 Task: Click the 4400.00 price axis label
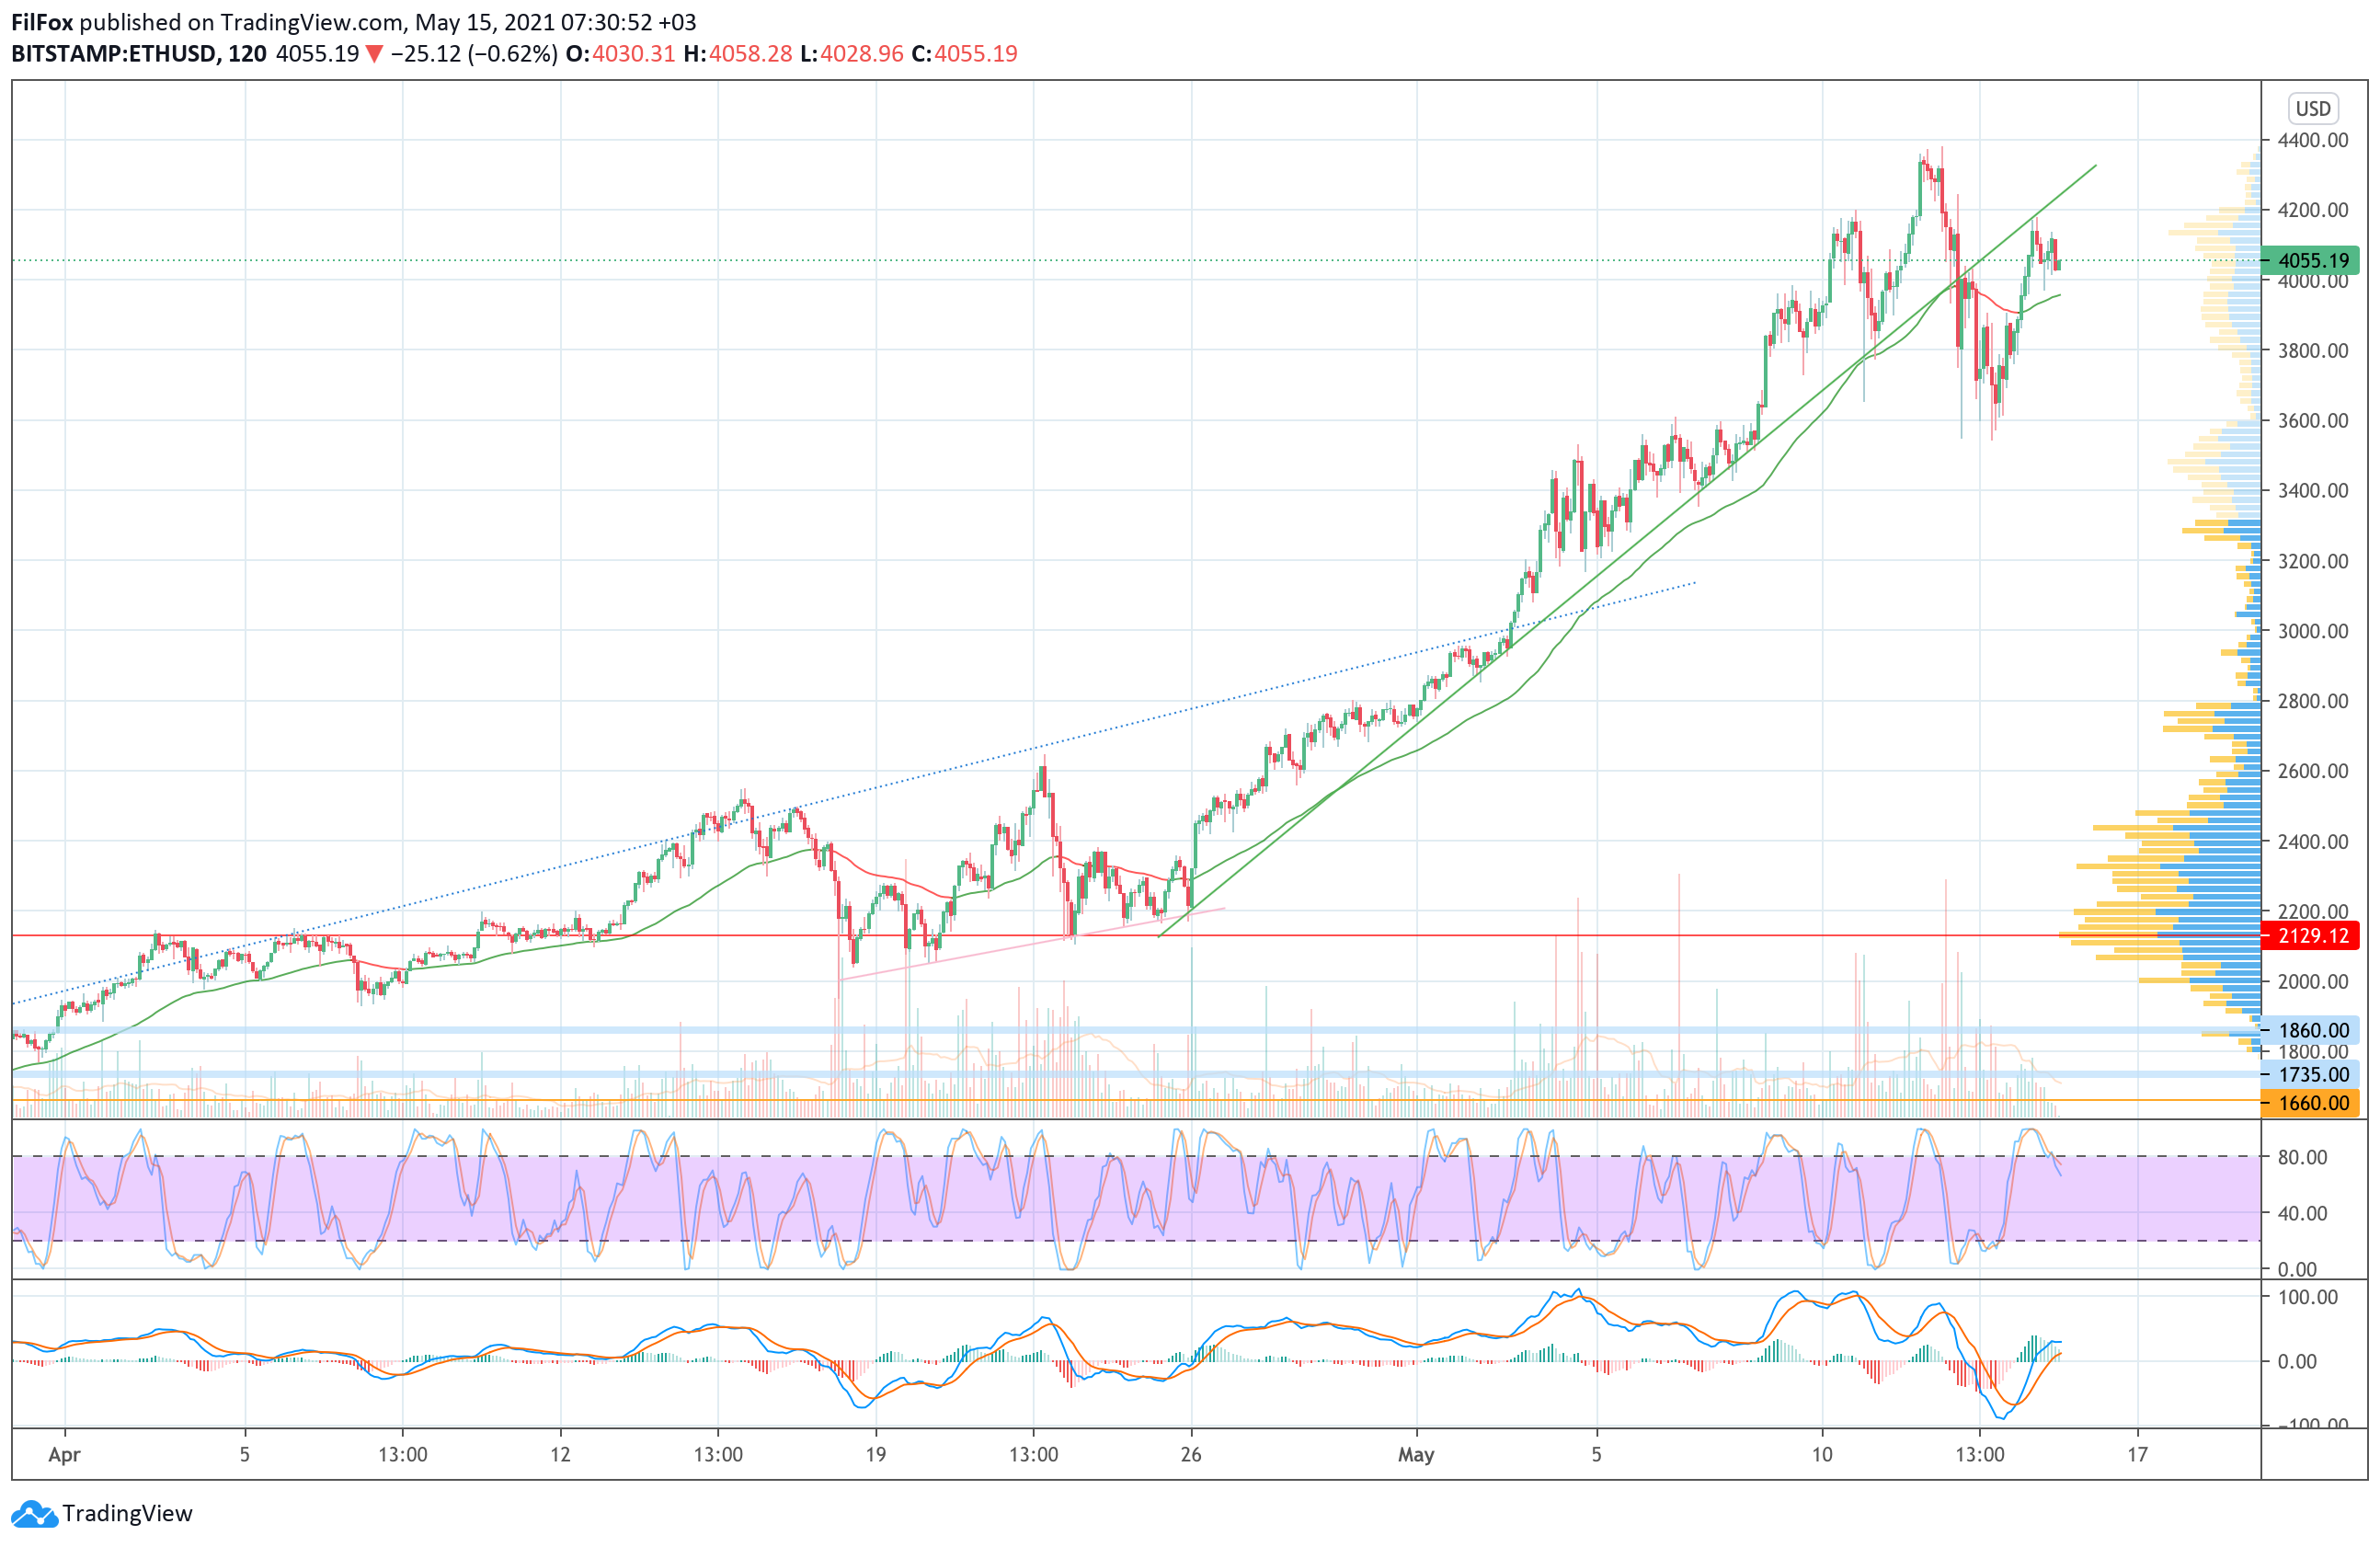pos(2312,140)
